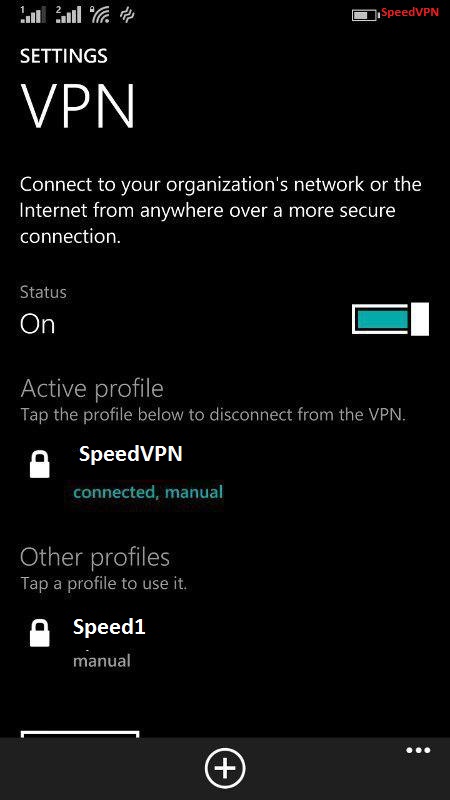This screenshot has height=800, width=450.
Task: Tap the Other profiles section heading
Action: tap(95, 557)
